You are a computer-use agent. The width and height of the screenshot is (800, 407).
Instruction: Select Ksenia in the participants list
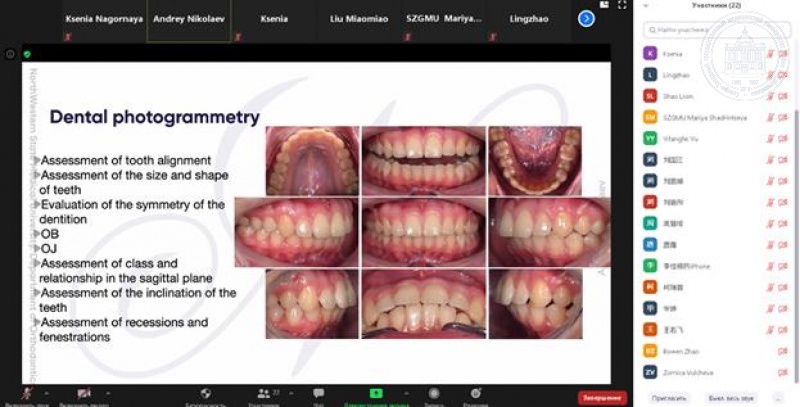[716, 54]
